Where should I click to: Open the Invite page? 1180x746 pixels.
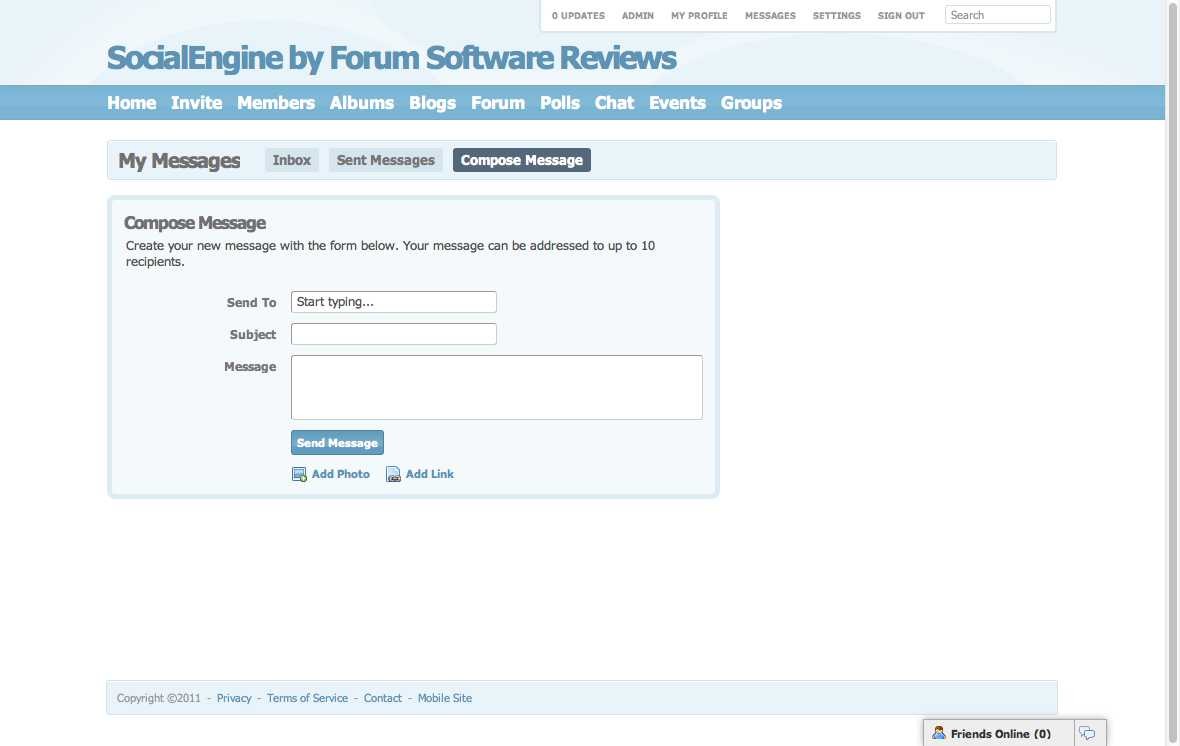pos(196,103)
